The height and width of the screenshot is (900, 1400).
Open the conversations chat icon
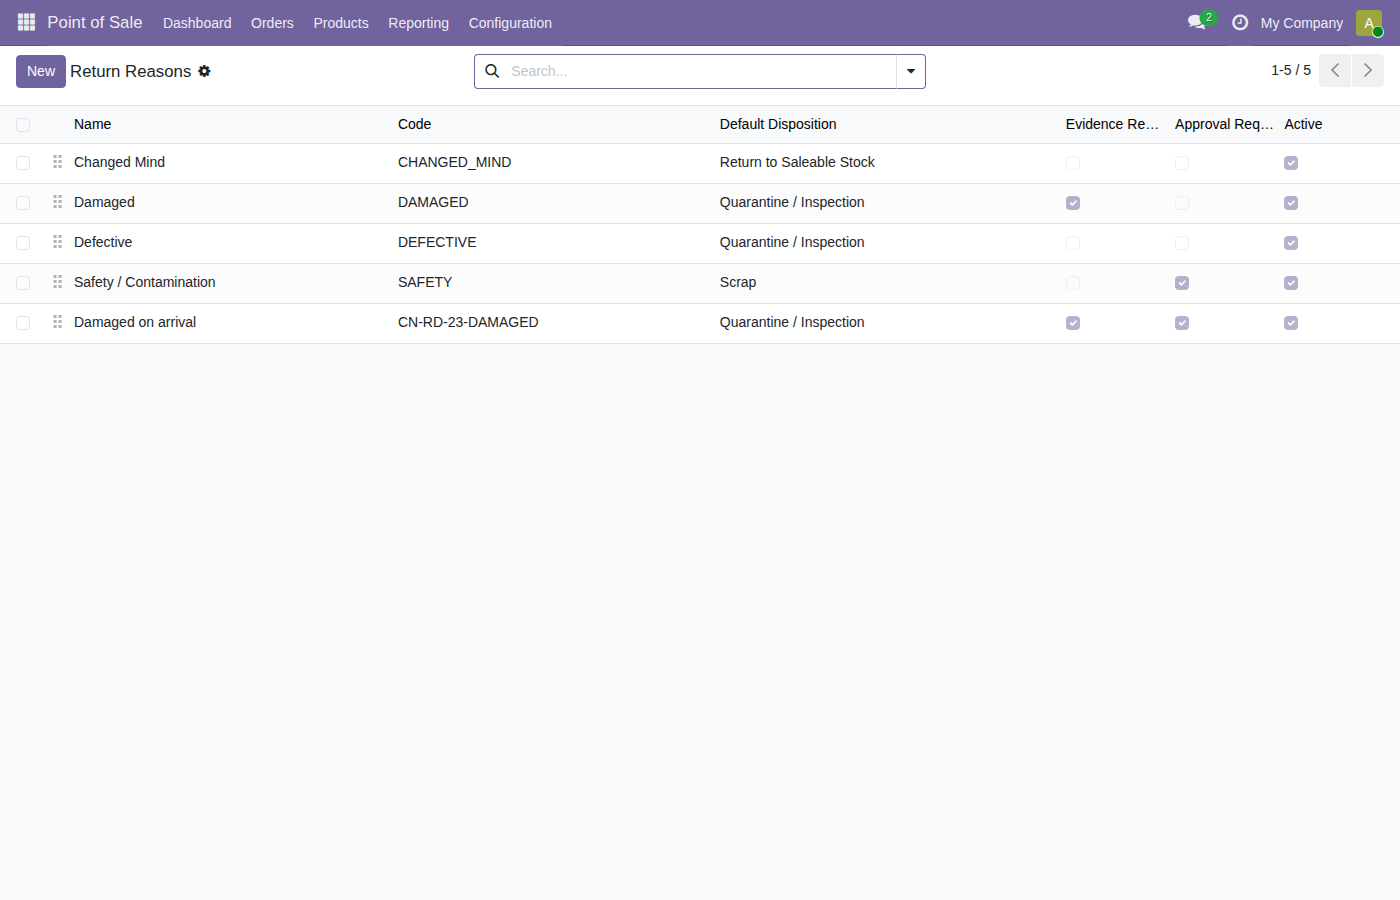(x=1197, y=22)
